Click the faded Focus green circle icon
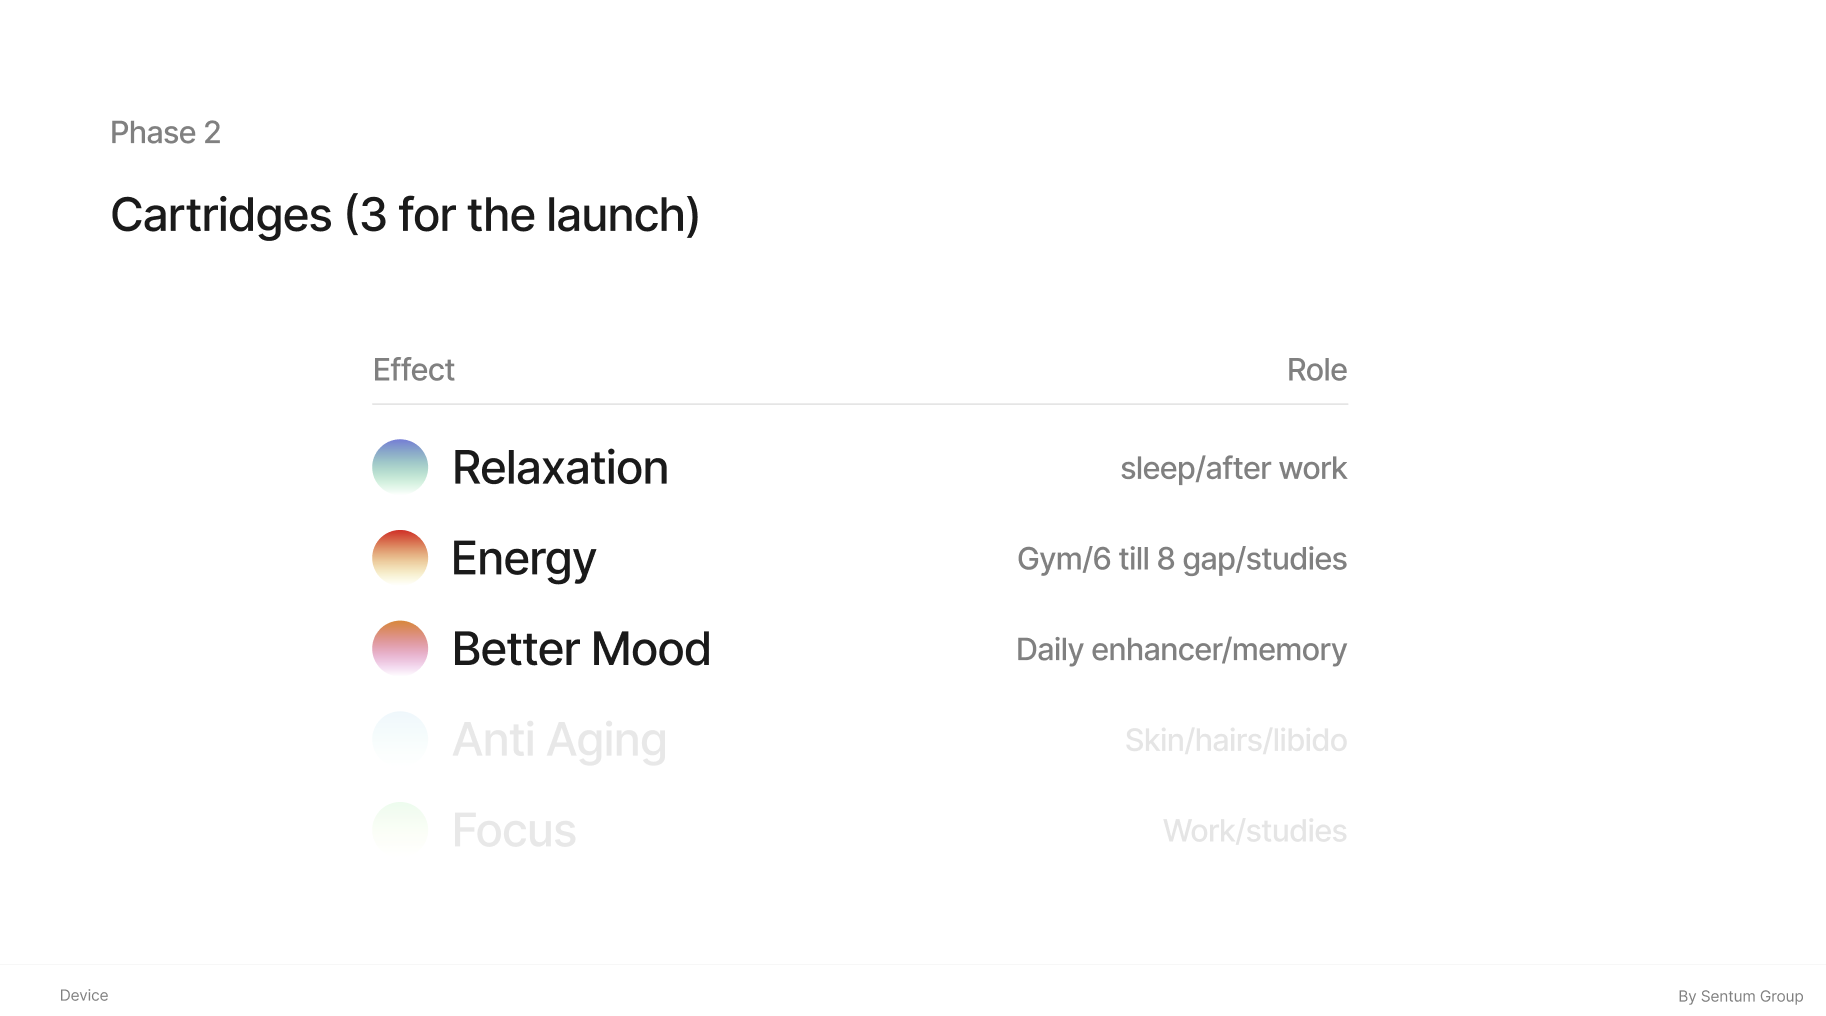1826x1016 pixels. click(x=400, y=829)
